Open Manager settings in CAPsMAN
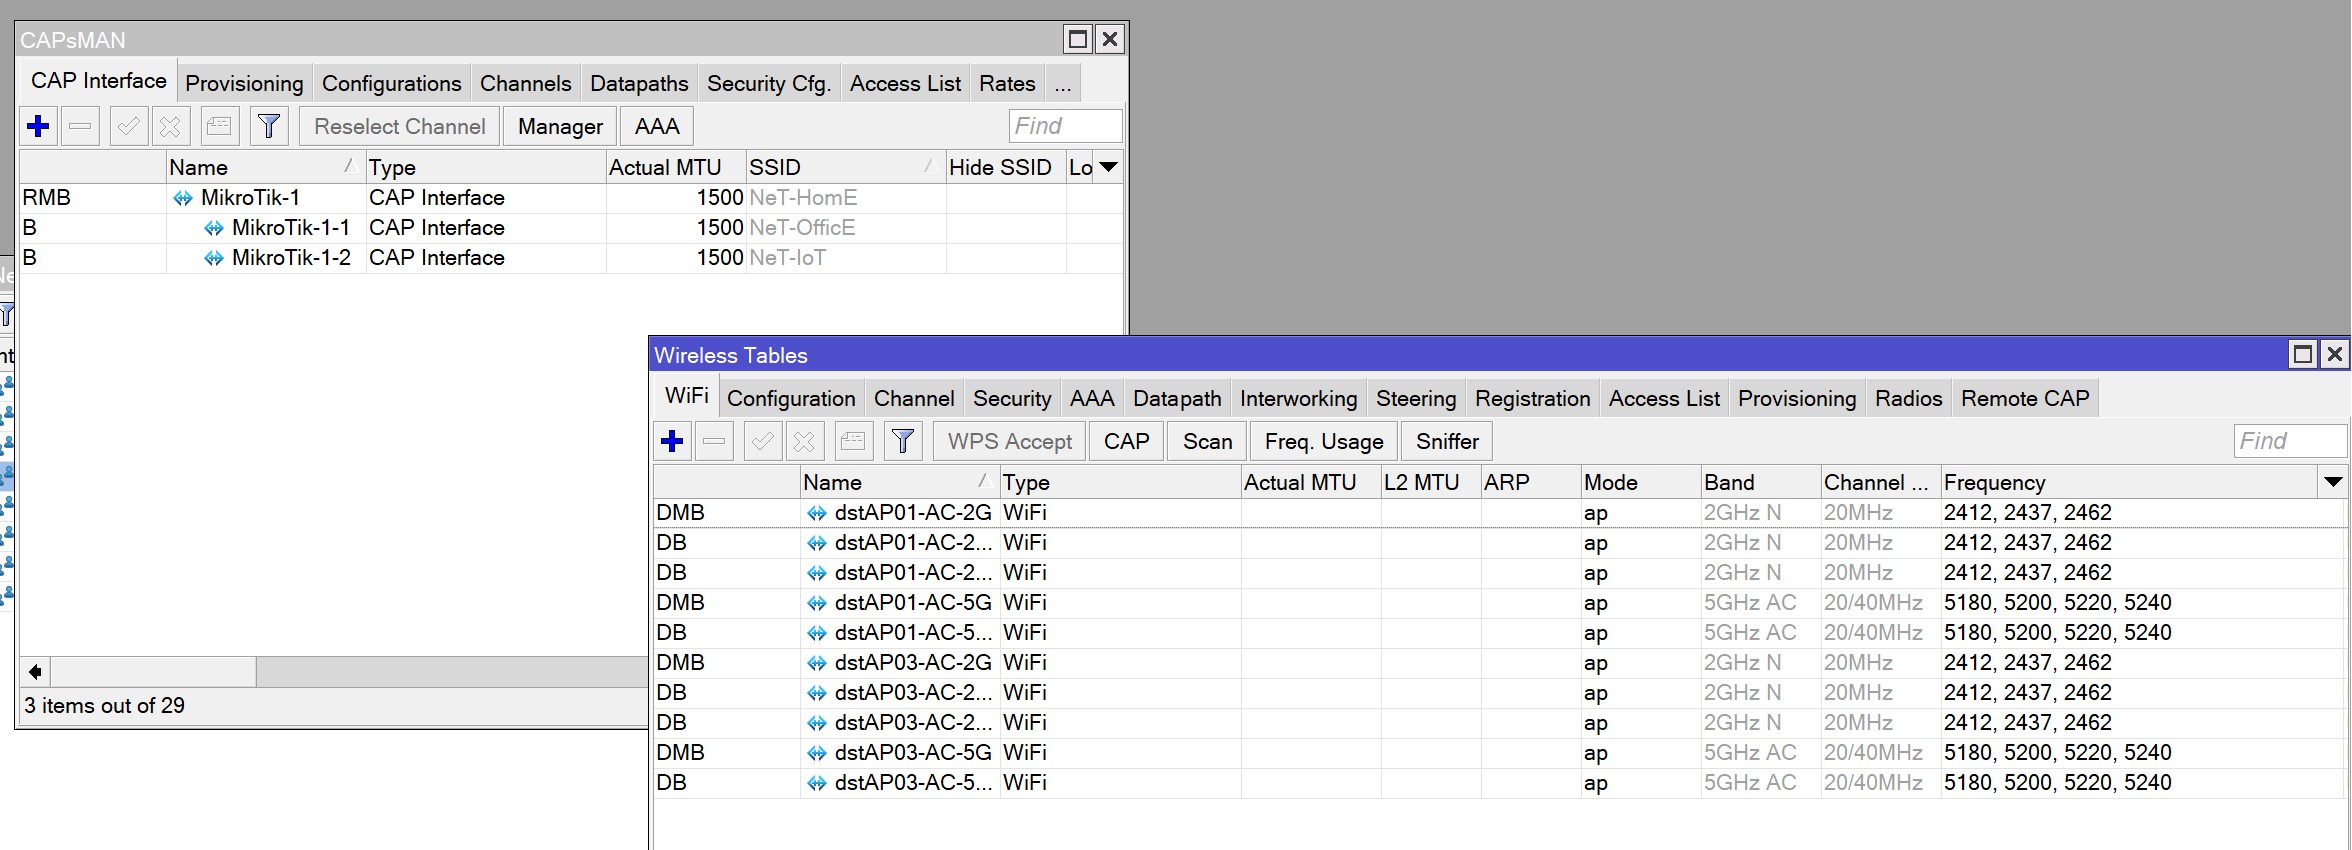 tap(560, 127)
